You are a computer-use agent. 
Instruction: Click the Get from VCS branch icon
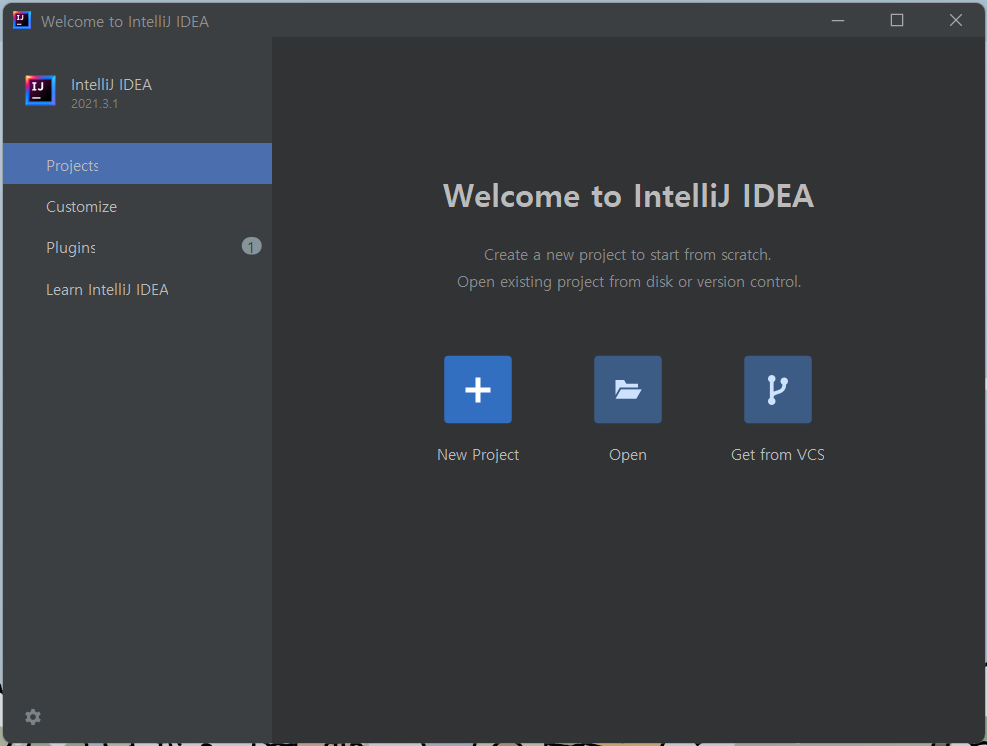point(777,389)
